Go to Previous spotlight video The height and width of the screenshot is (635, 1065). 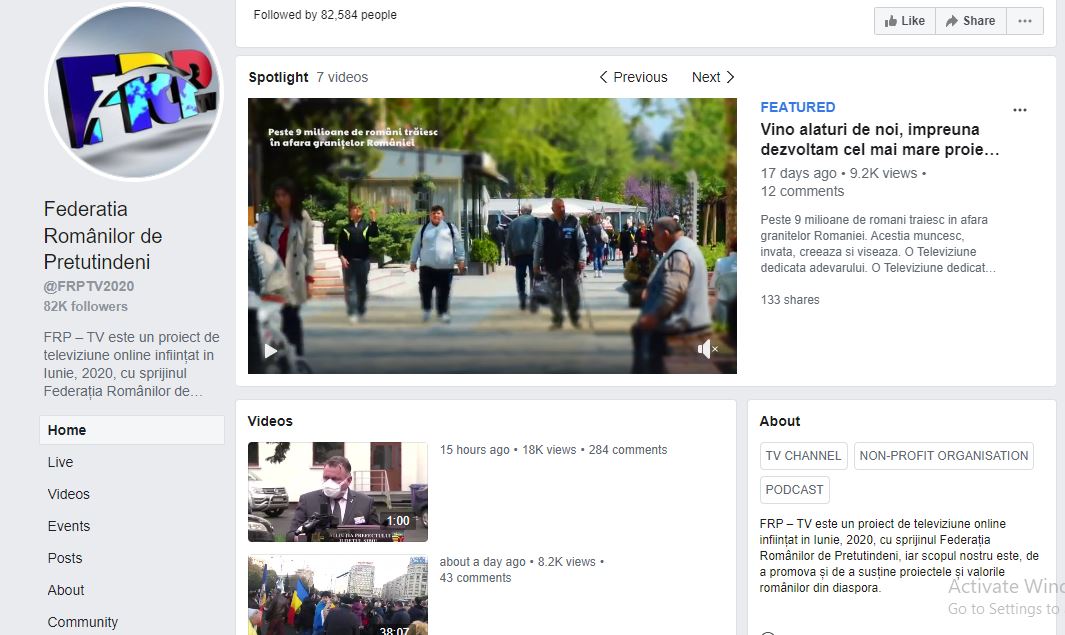tap(634, 77)
